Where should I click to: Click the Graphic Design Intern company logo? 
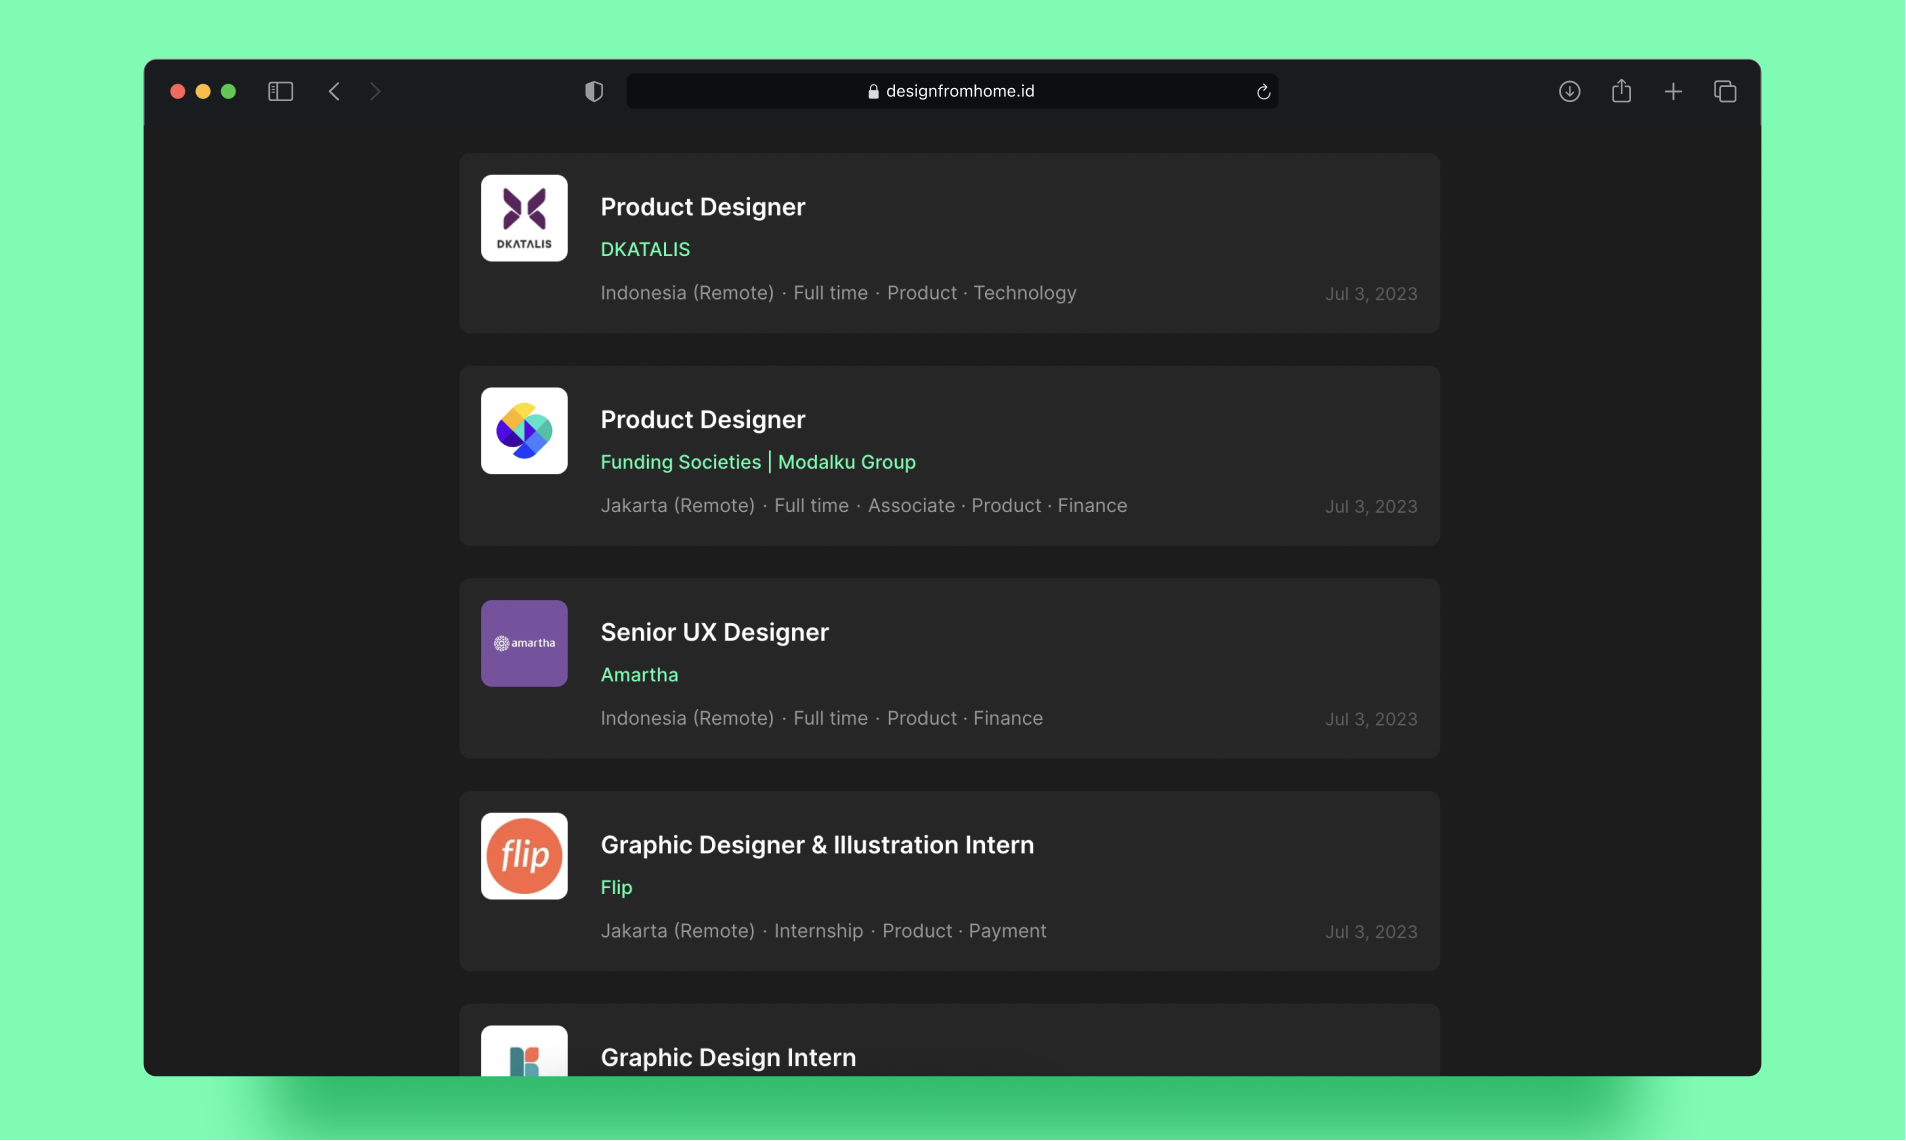524,1051
